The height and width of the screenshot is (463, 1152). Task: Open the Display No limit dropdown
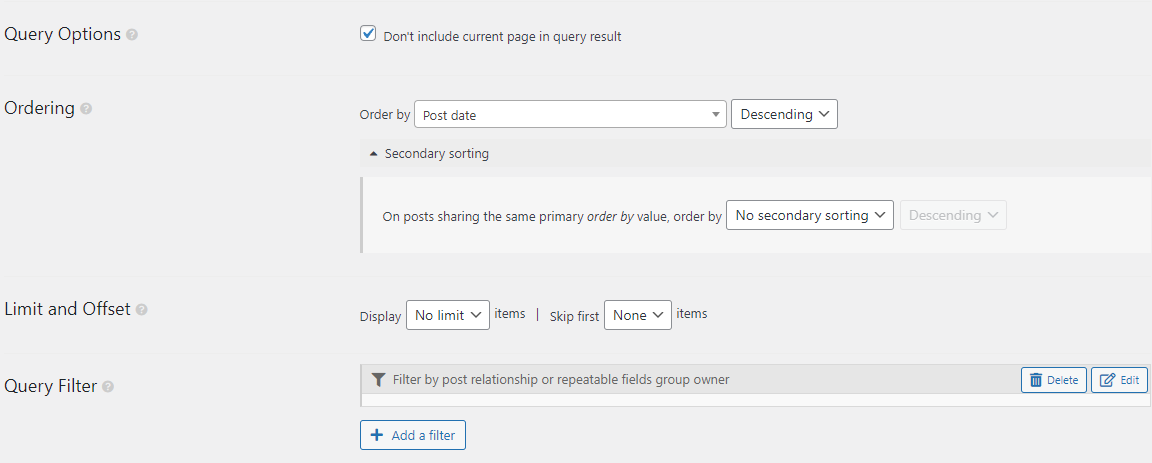(448, 315)
